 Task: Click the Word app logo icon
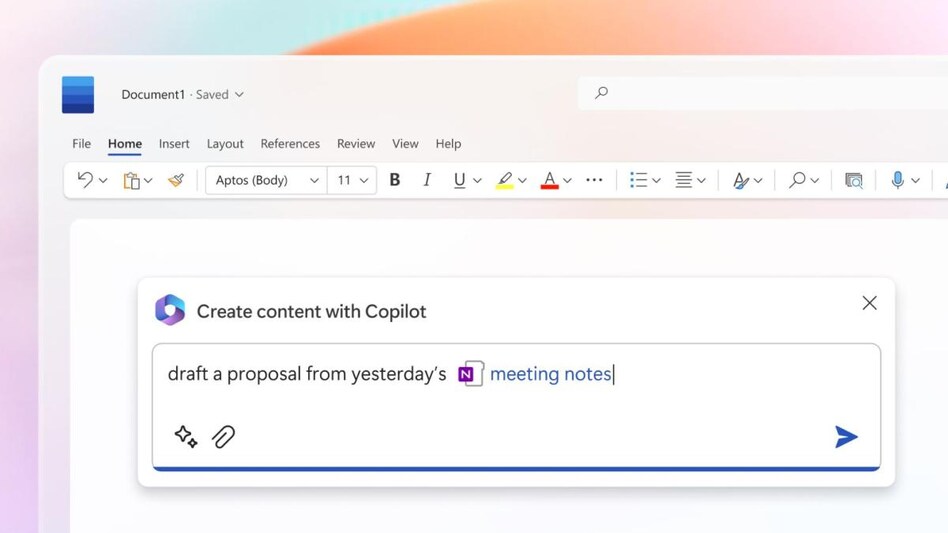pyautogui.click(x=78, y=95)
